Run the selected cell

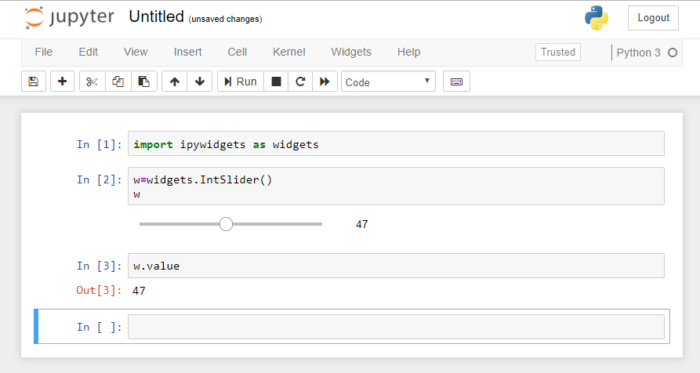point(241,82)
